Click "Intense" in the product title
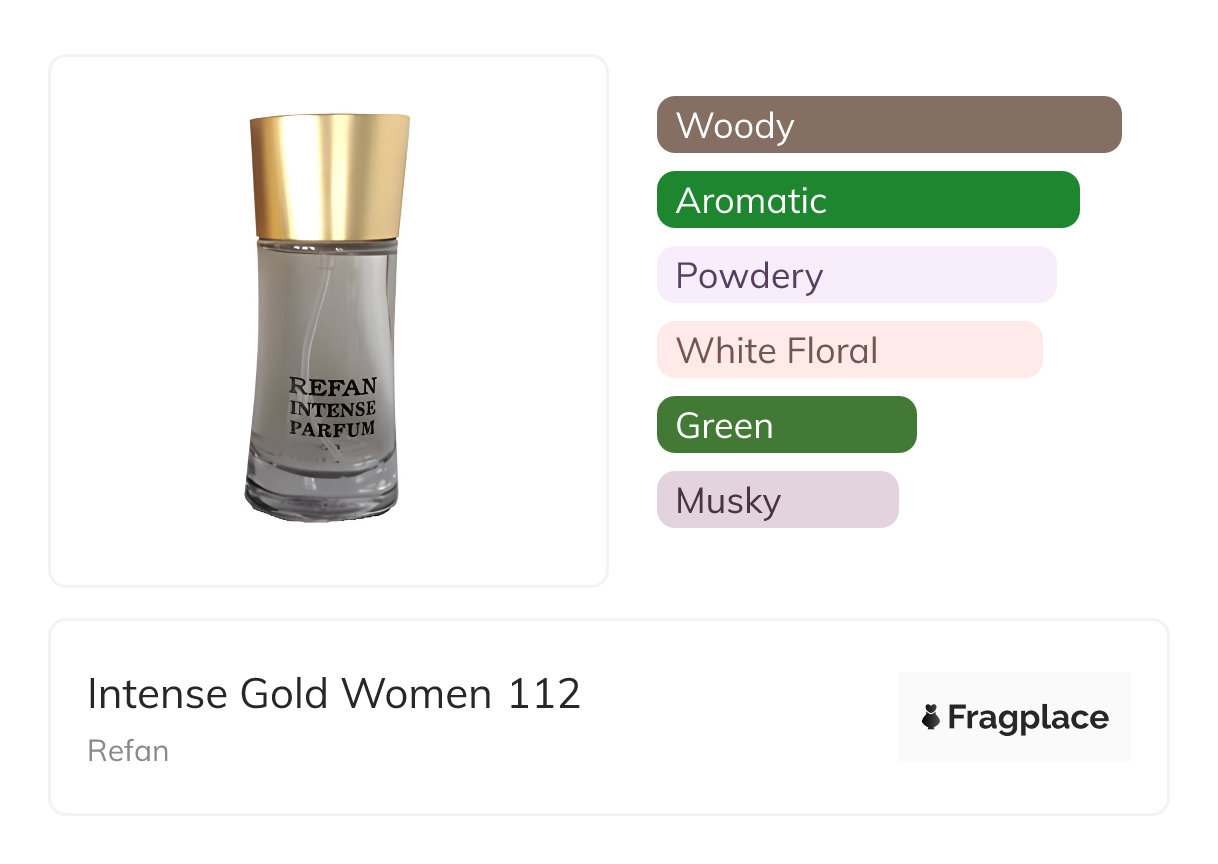Image resolution: width=1218 pixels, height=864 pixels. coord(158,694)
